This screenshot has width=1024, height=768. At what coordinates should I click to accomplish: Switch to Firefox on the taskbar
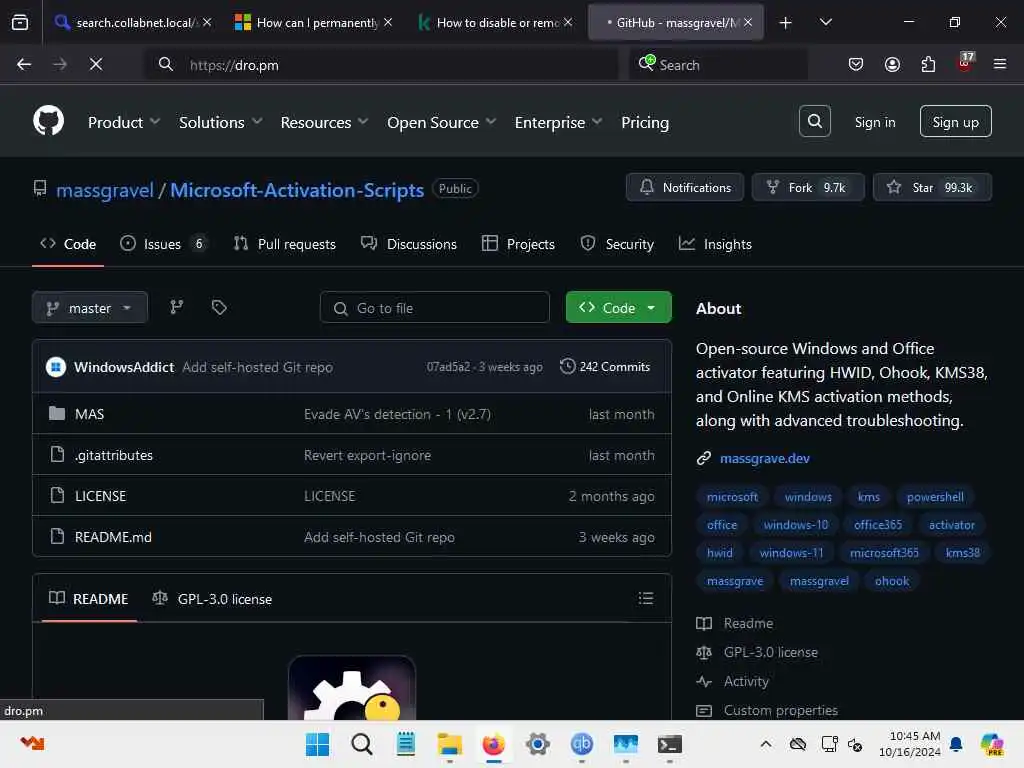[494, 744]
